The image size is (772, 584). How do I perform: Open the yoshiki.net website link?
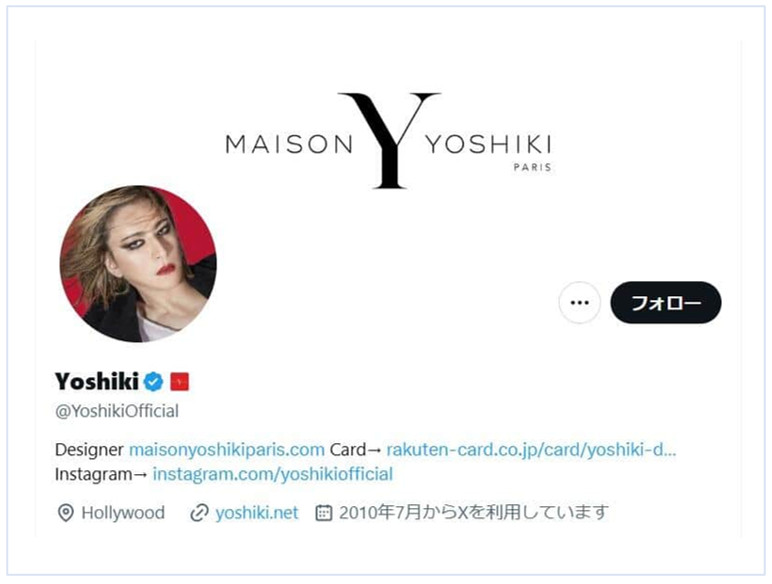click(x=257, y=513)
